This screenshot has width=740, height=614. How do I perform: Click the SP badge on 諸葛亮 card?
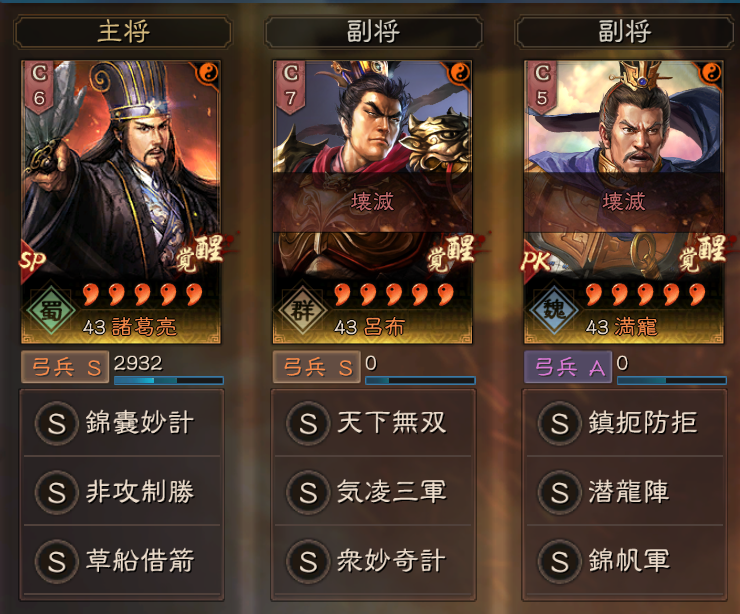(32, 261)
